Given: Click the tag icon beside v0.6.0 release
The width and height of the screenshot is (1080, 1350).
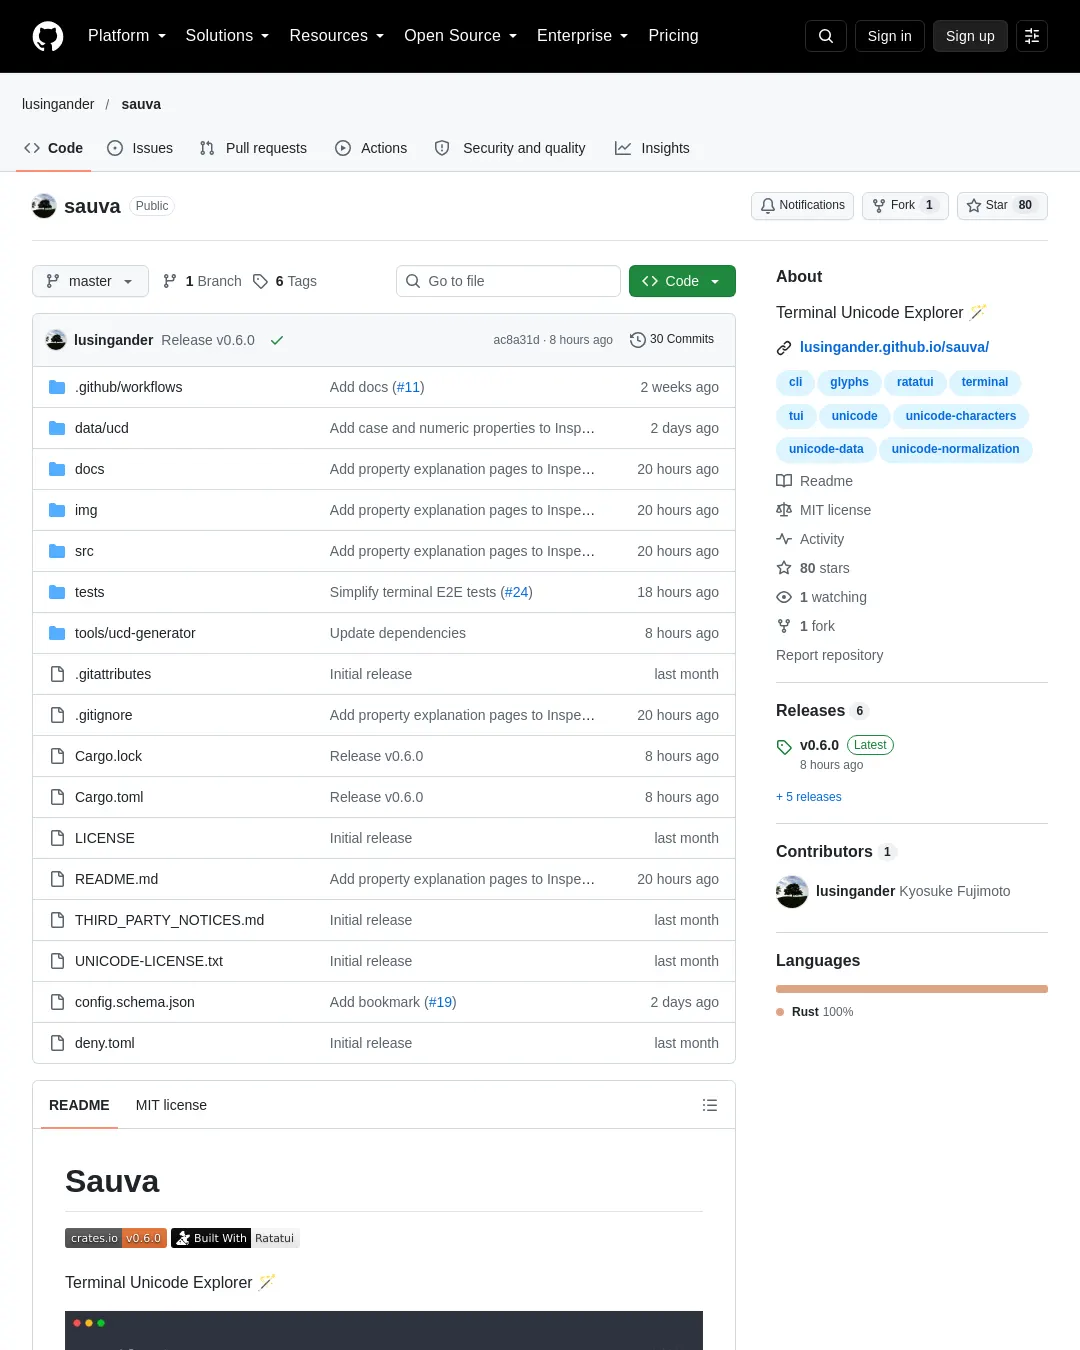Looking at the screenshot, I should pos(784,747).
